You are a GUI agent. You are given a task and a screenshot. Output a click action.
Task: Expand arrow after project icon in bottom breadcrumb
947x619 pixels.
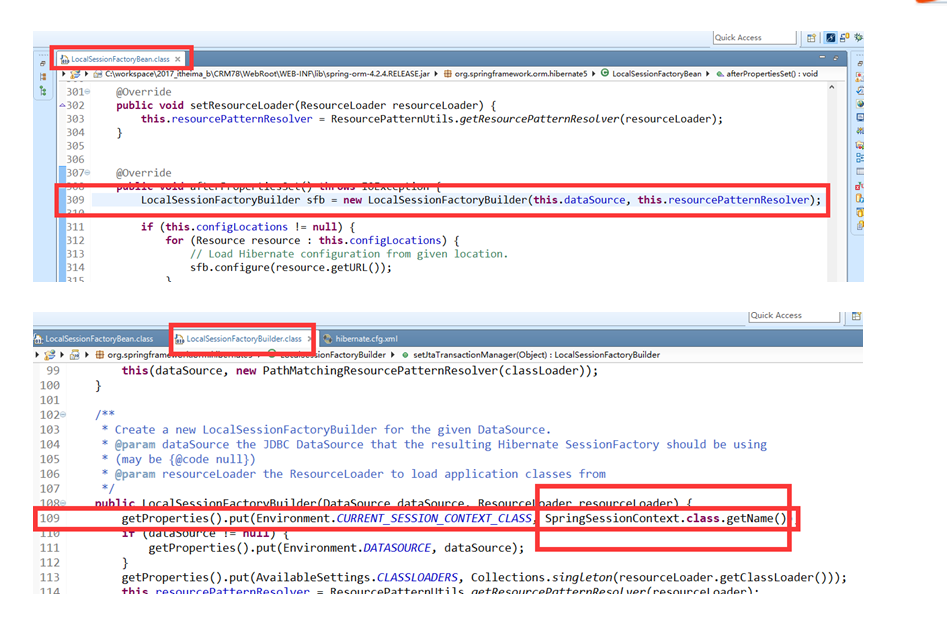click(x=62, y=355)
